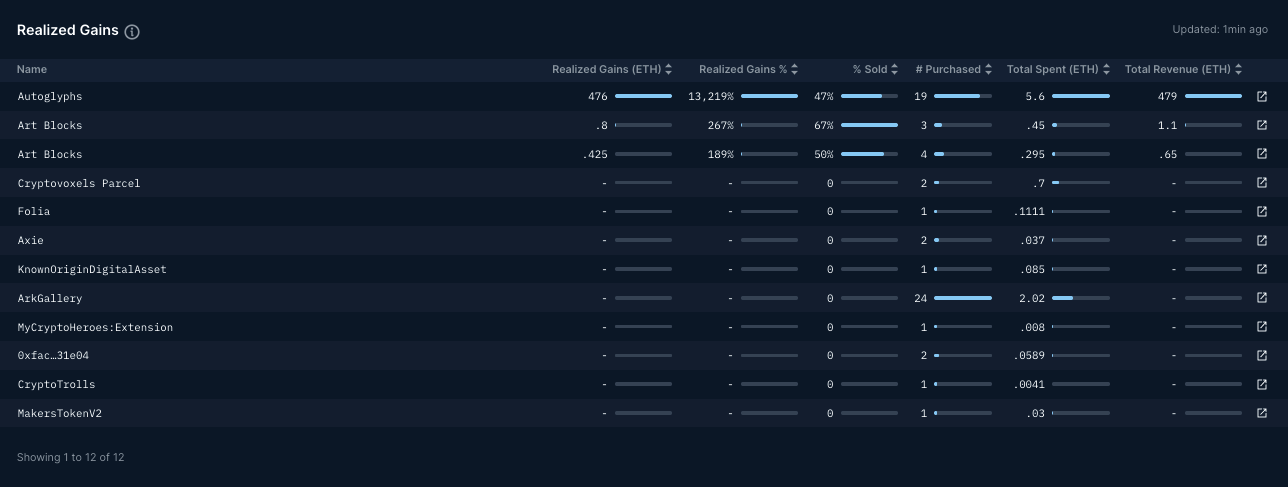The width and height of the screenshot is (1288, 487).
Task: Click ArkGallery # Purchased progress bar
Action: 963,297
